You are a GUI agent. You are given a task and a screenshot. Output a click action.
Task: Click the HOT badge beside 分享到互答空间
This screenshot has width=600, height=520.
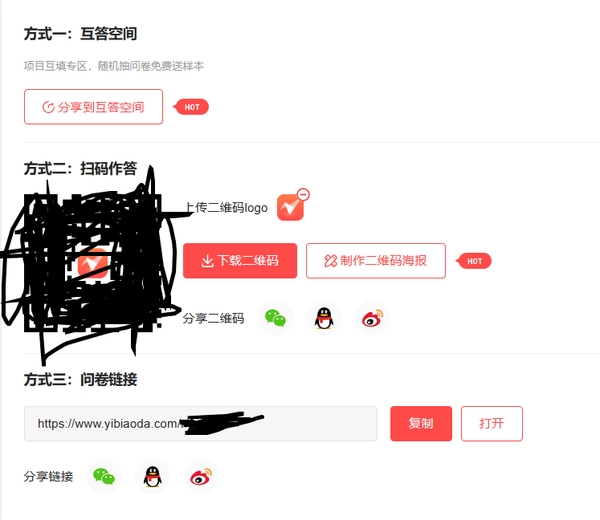(191, 107)
